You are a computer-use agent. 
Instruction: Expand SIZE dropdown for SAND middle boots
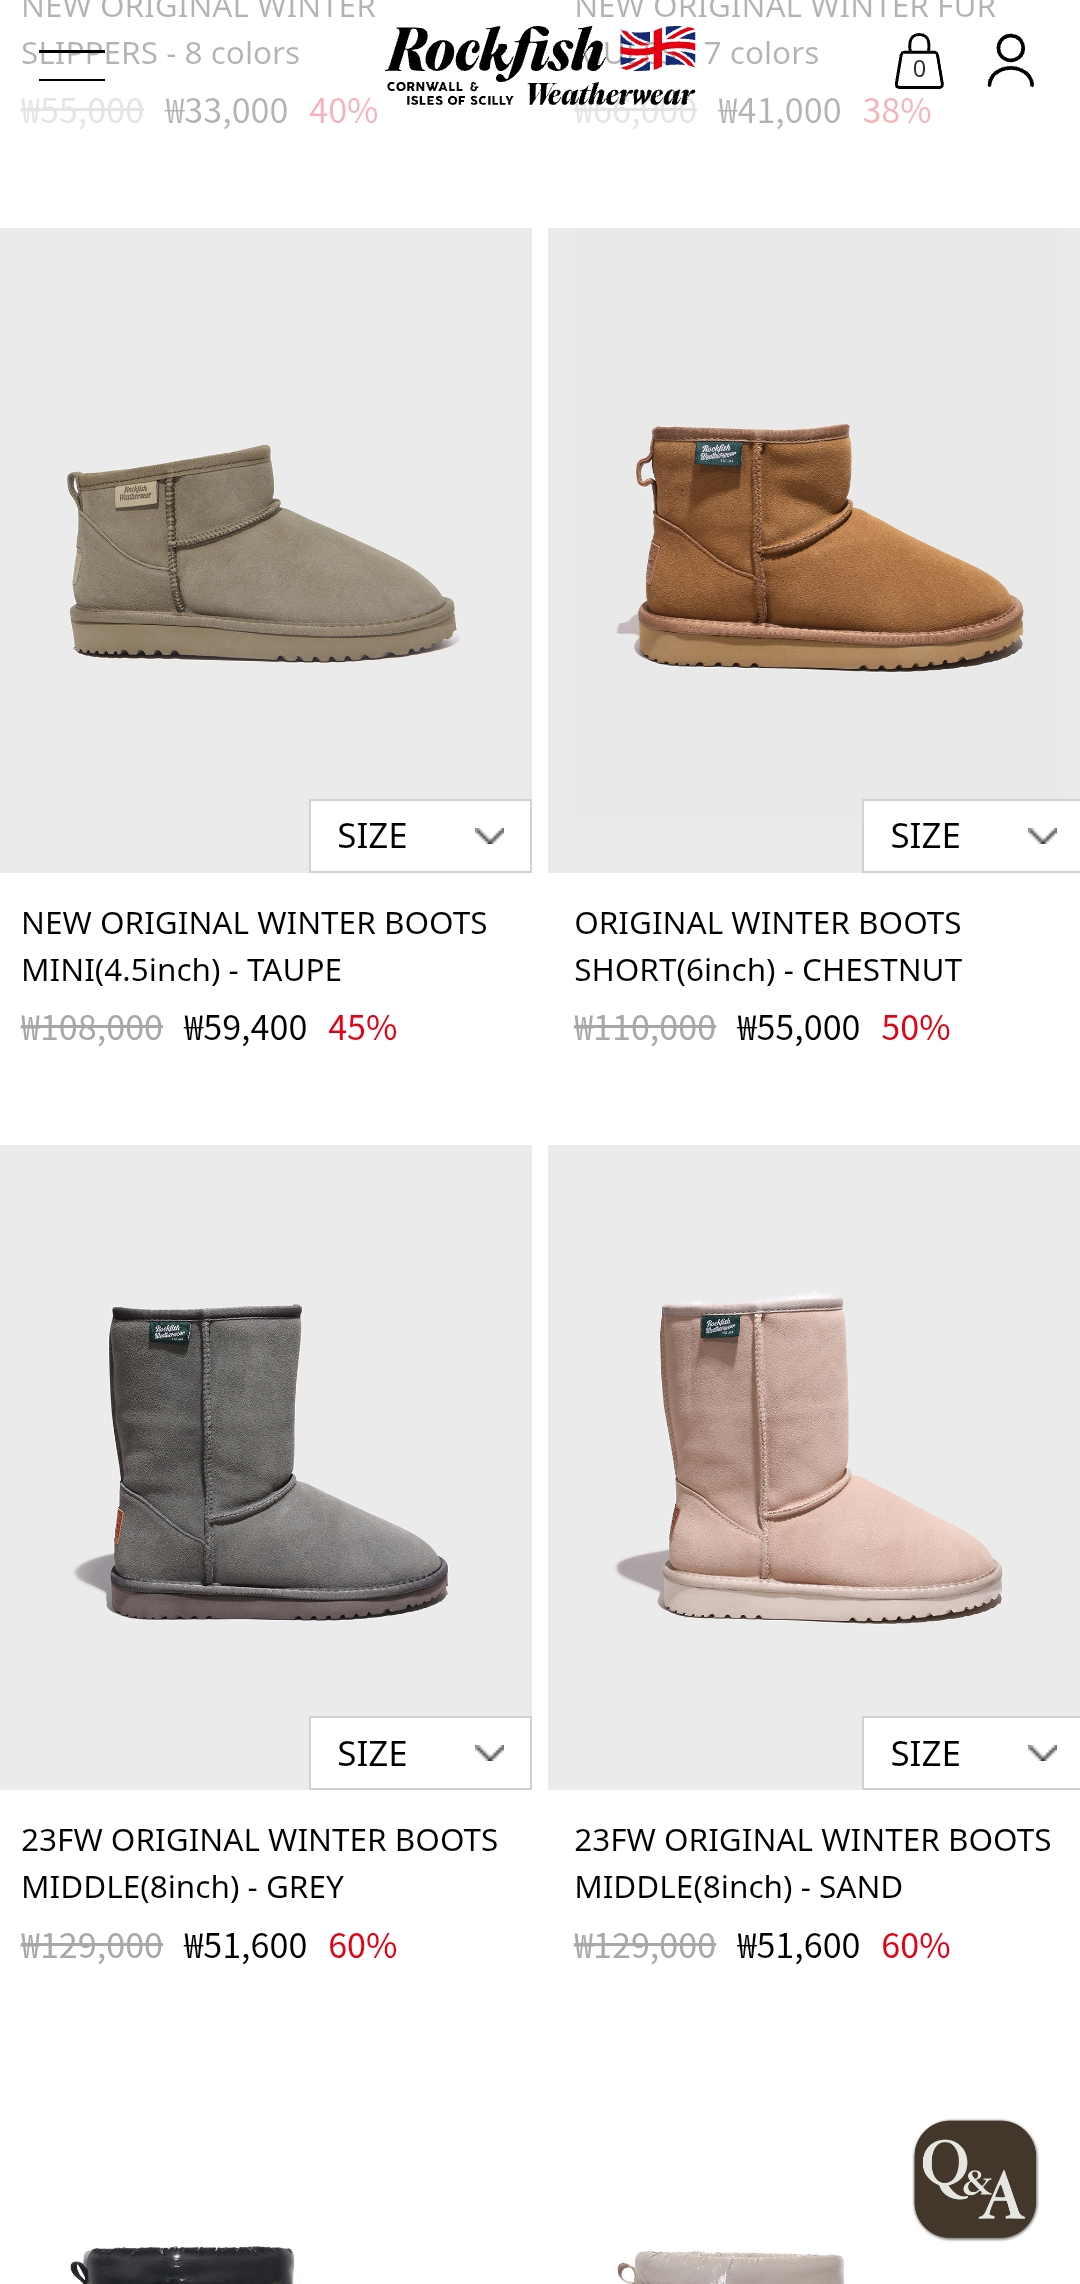pos(972,1753)
